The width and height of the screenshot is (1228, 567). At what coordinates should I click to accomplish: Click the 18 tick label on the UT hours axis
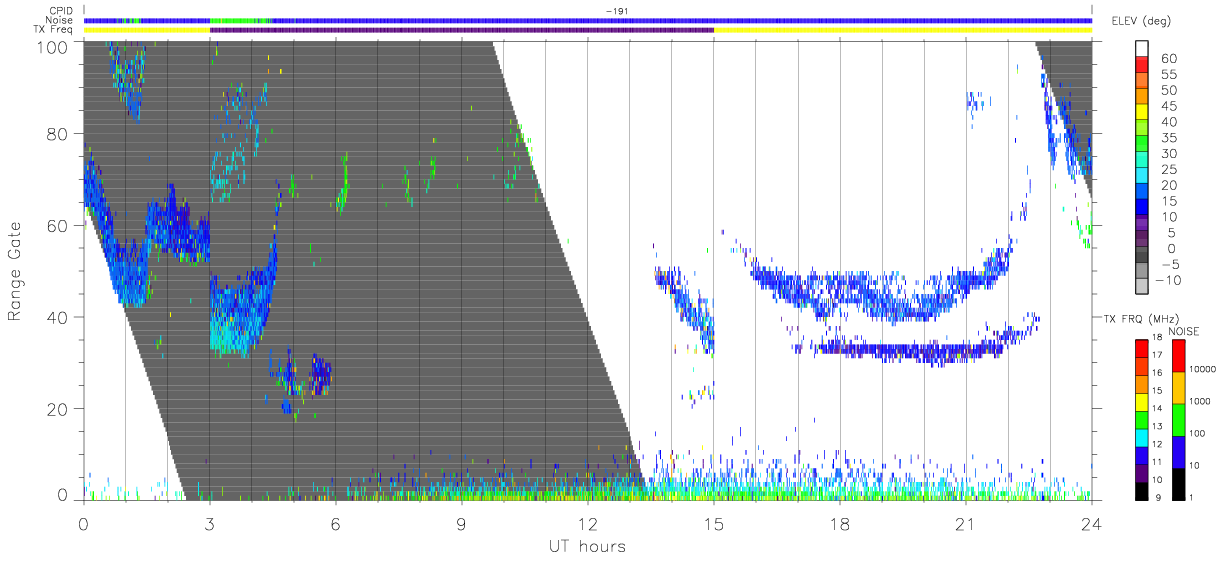click(840, 523)
